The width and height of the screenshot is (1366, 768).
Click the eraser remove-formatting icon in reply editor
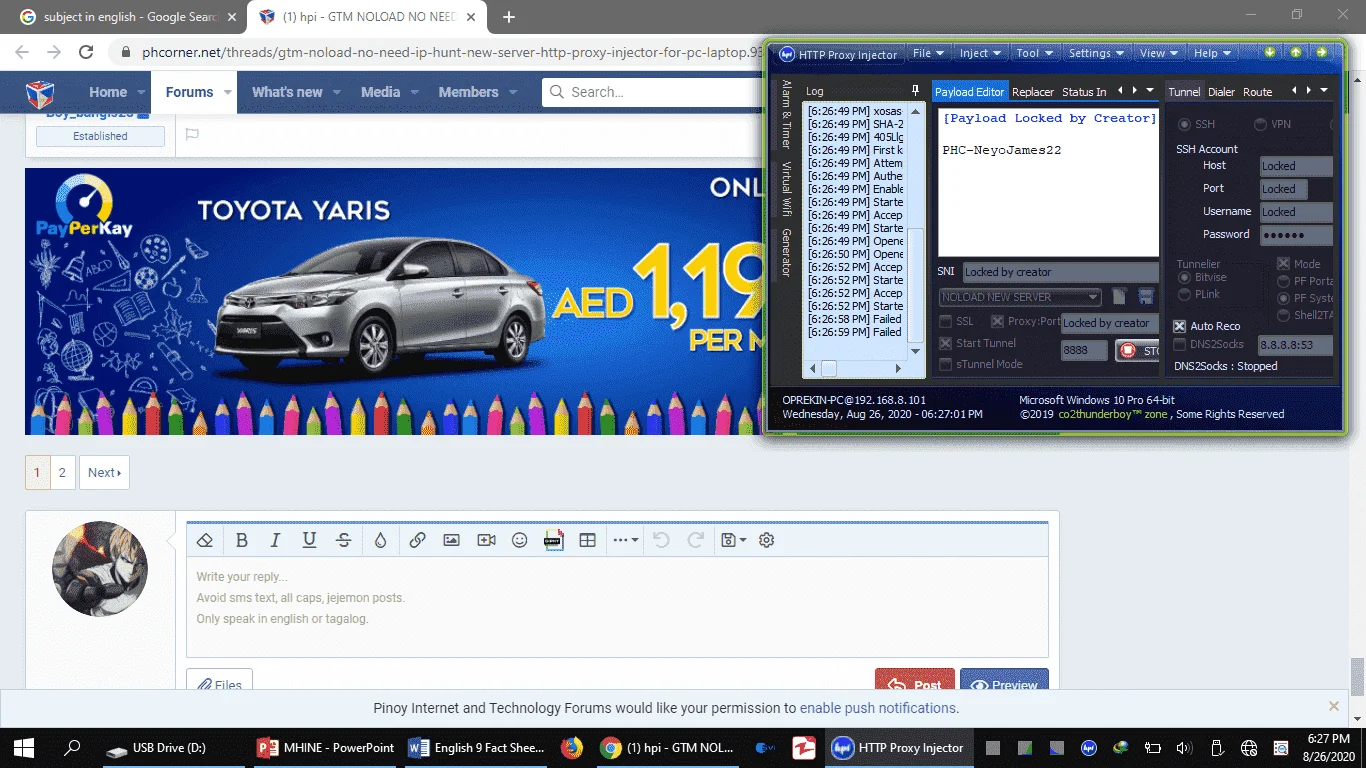[x=205, y=540]
